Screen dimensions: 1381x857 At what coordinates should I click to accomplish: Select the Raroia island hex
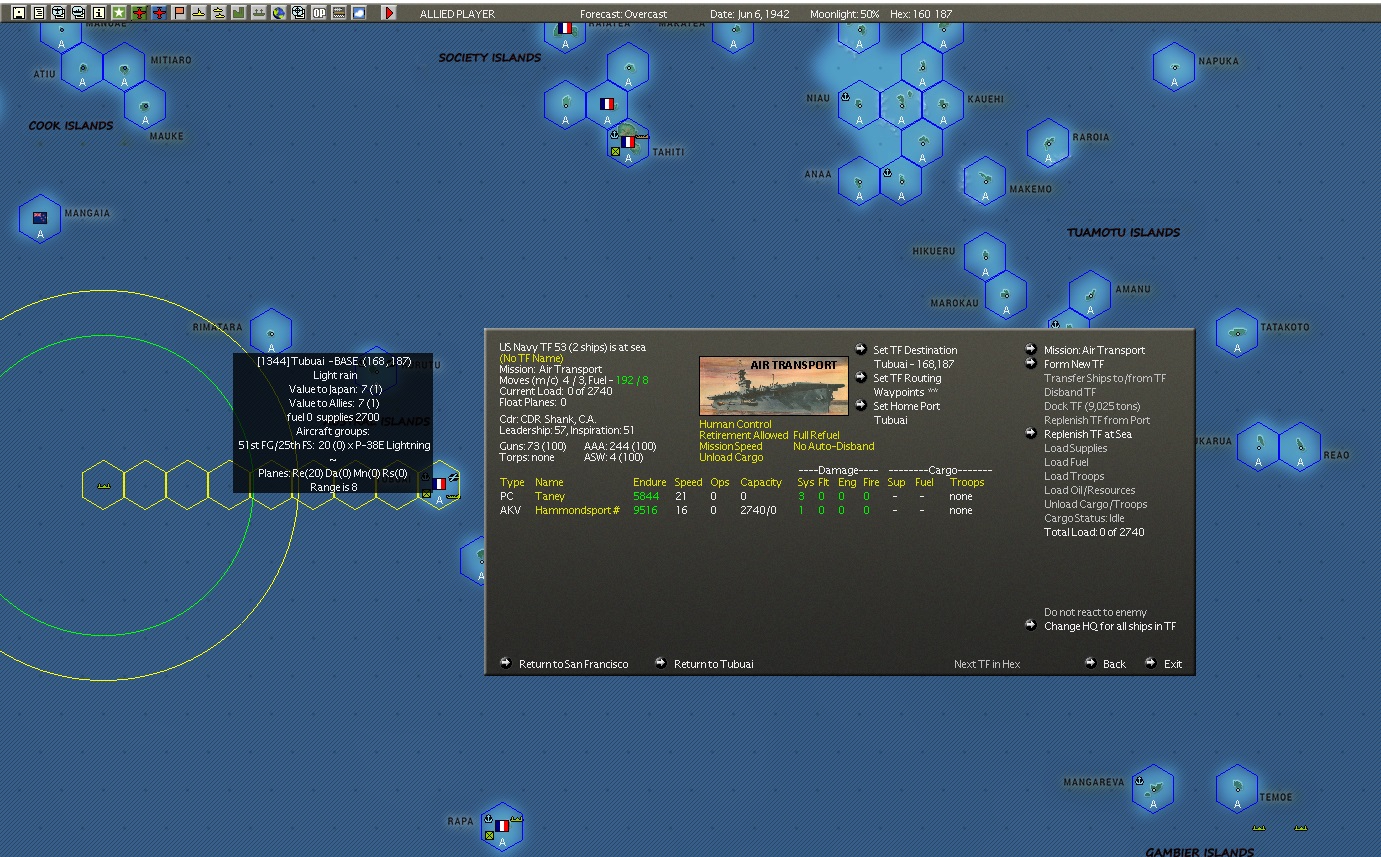tap(1048, 143)
